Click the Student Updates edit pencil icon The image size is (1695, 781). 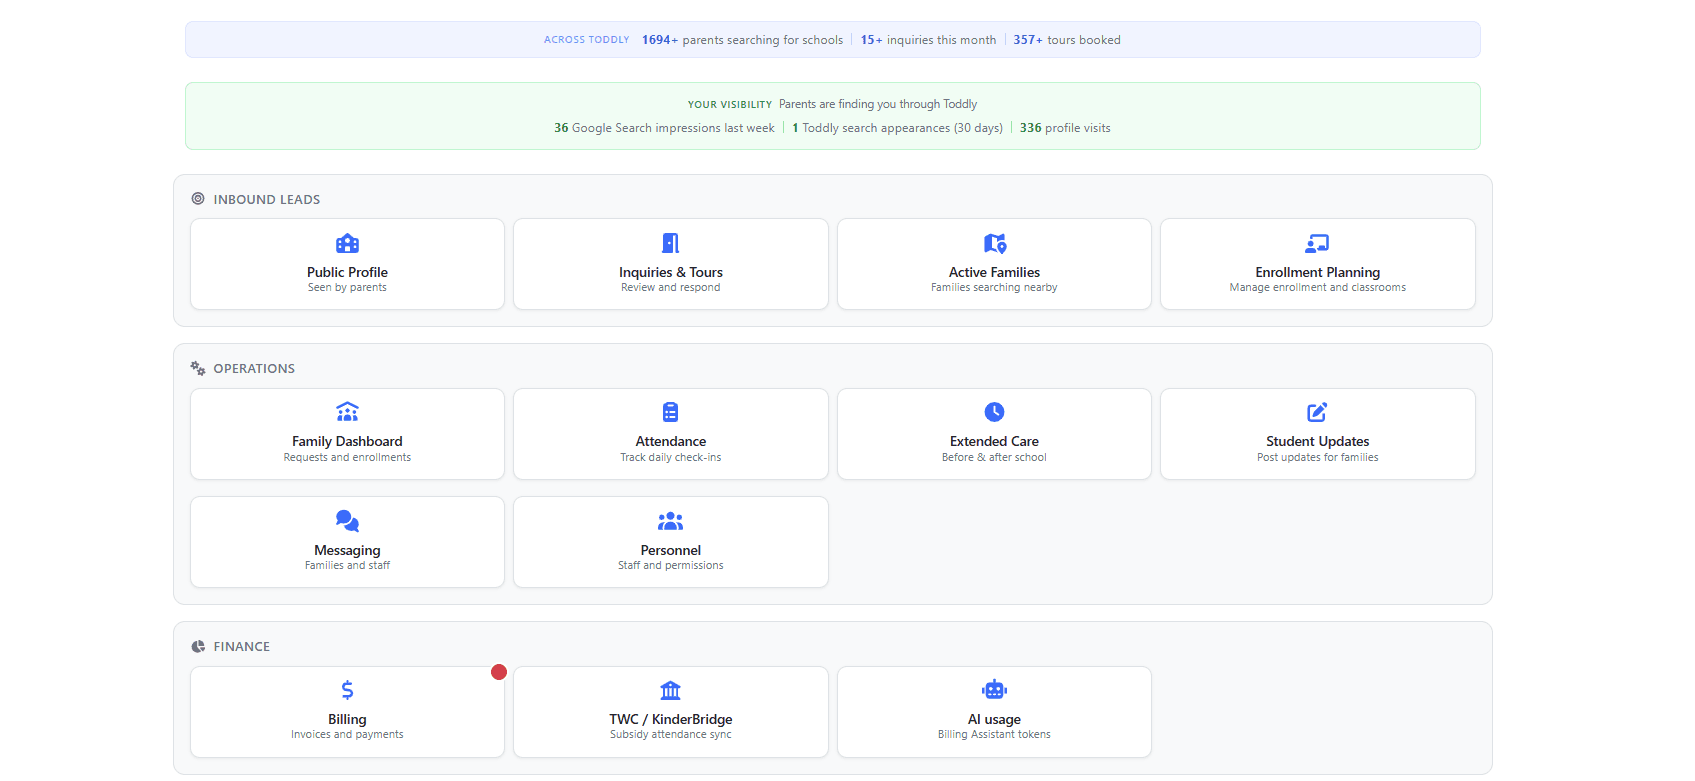point(1317,412)
